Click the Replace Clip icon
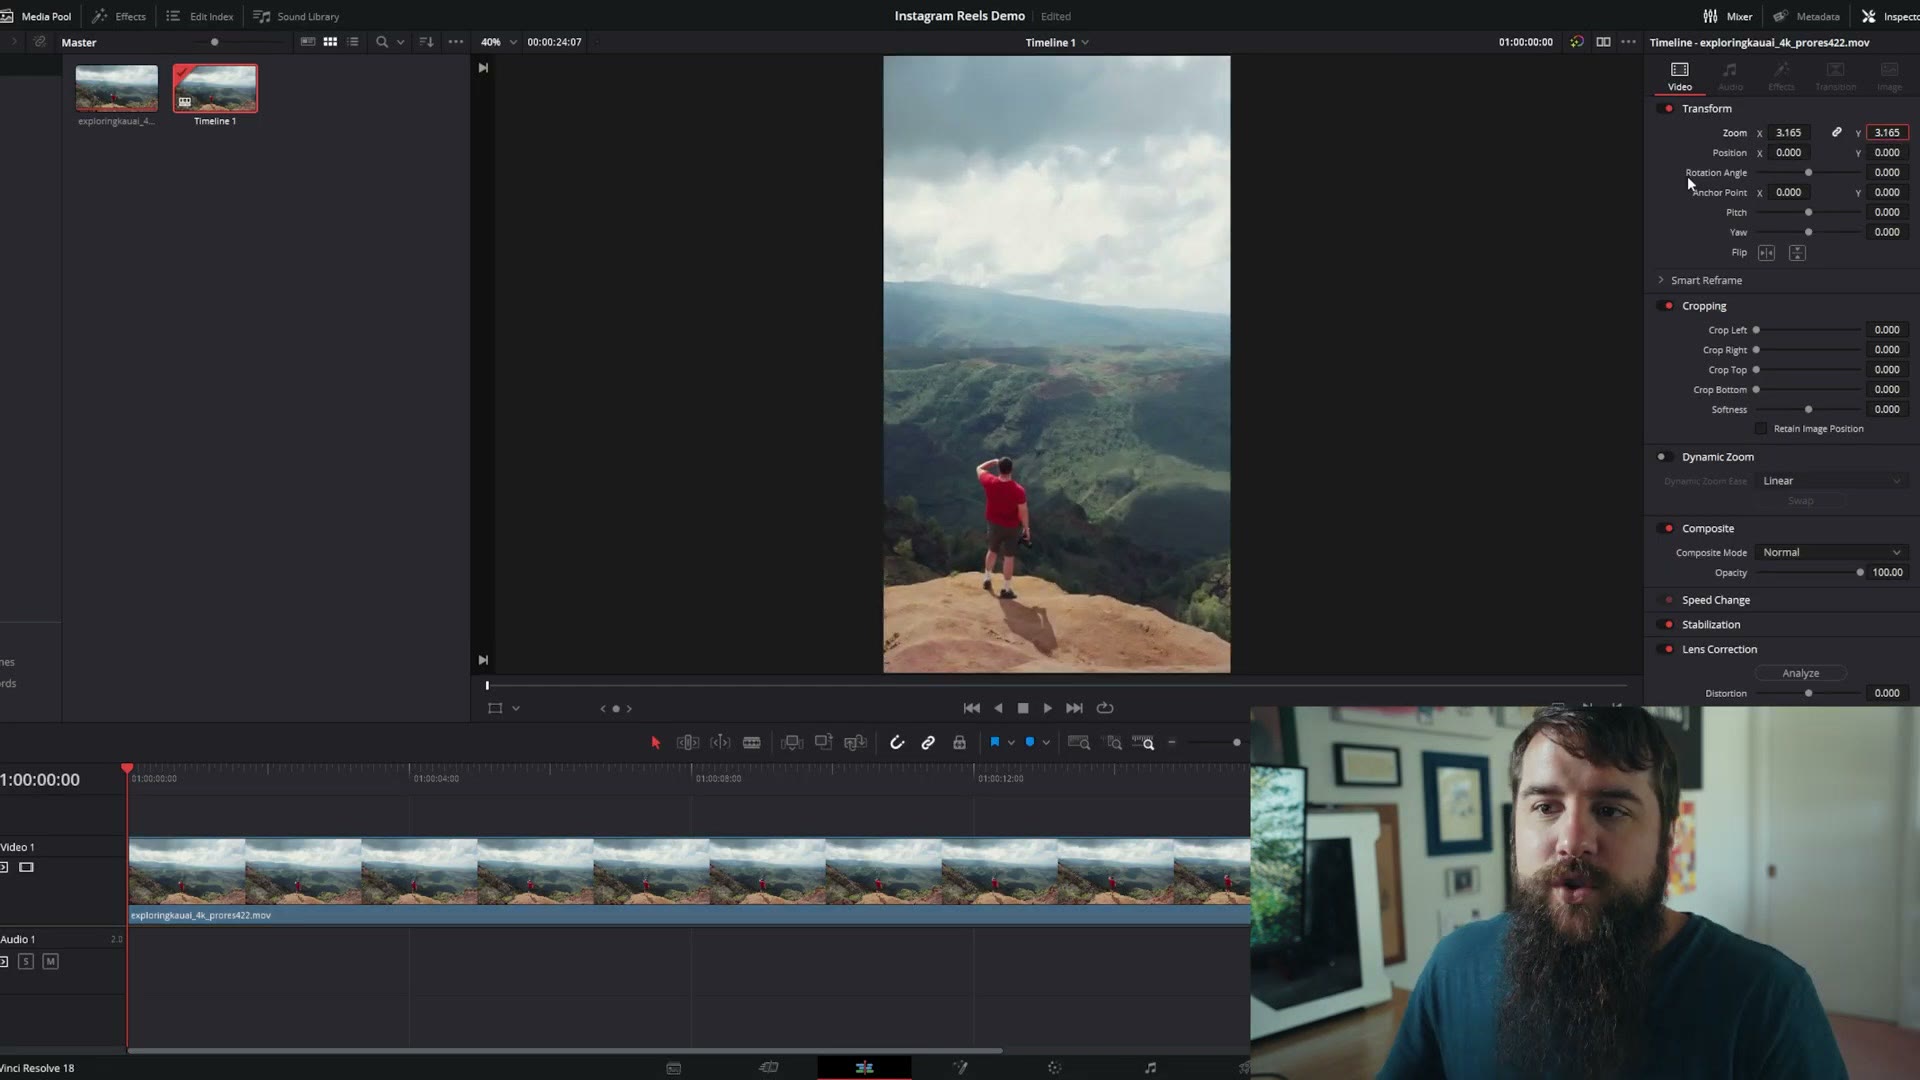Screen dimensions: 1920x1080 coord(855,742)
